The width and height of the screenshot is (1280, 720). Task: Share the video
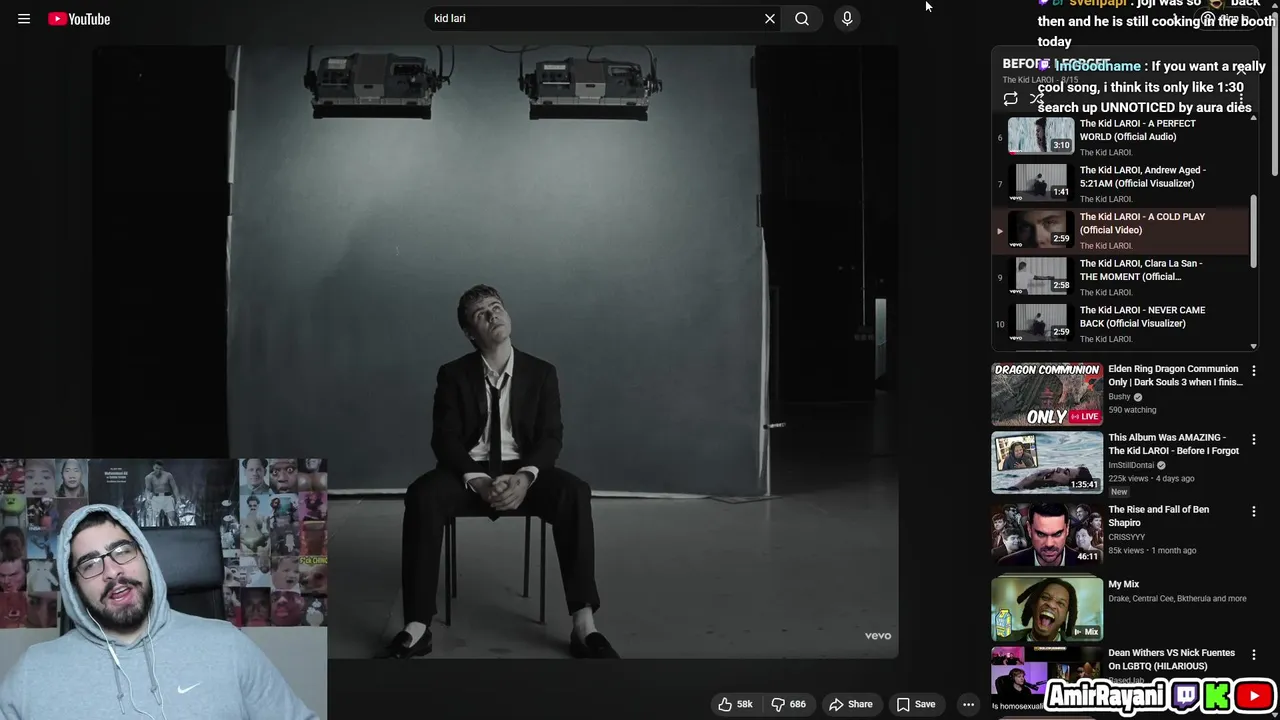pyautogui.click(x=851, y=704)
